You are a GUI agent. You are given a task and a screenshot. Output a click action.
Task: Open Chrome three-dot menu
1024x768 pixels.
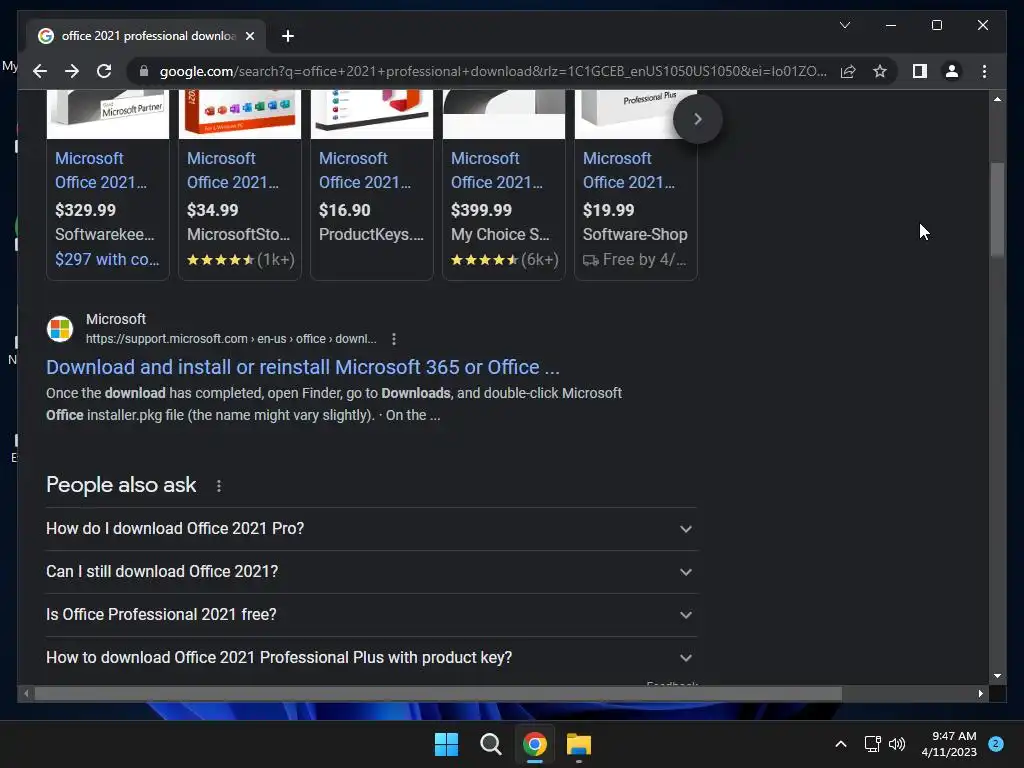(984, 71)
